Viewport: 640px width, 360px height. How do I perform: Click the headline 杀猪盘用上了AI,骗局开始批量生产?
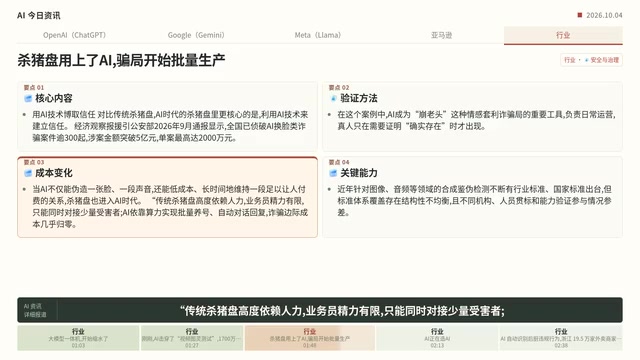121,60
